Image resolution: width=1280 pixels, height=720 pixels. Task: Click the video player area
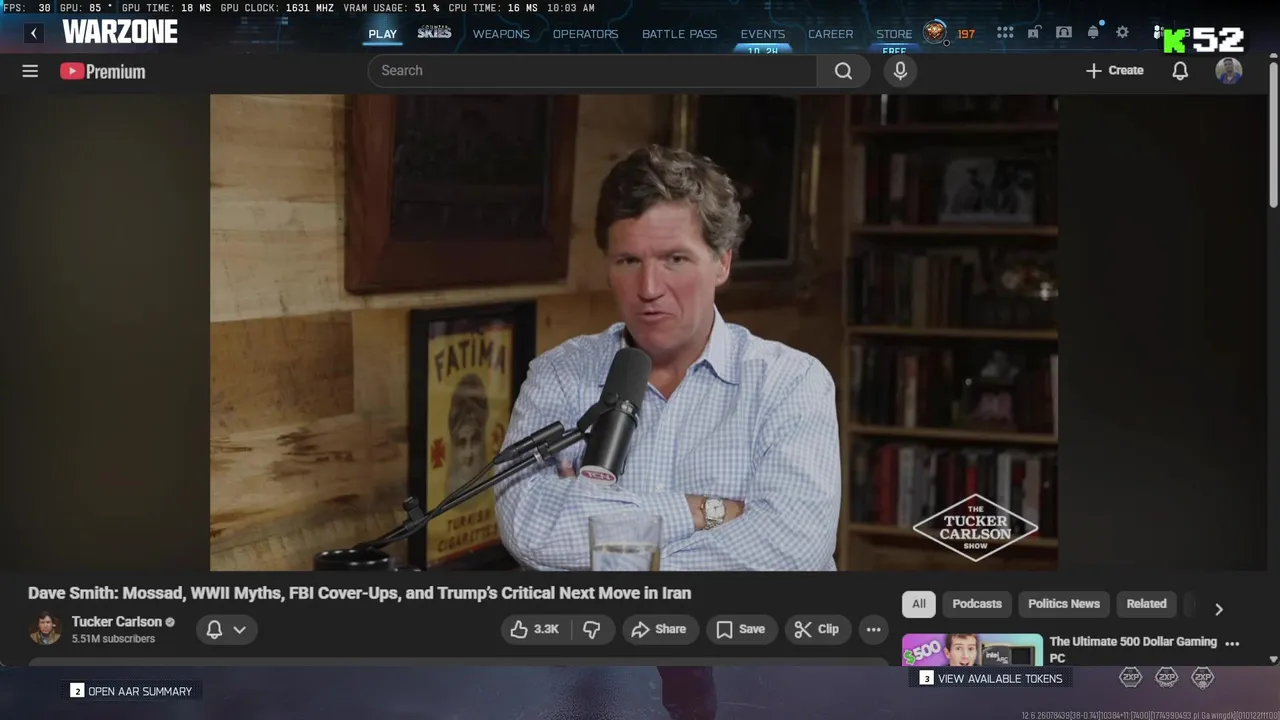tap(634, 333)
